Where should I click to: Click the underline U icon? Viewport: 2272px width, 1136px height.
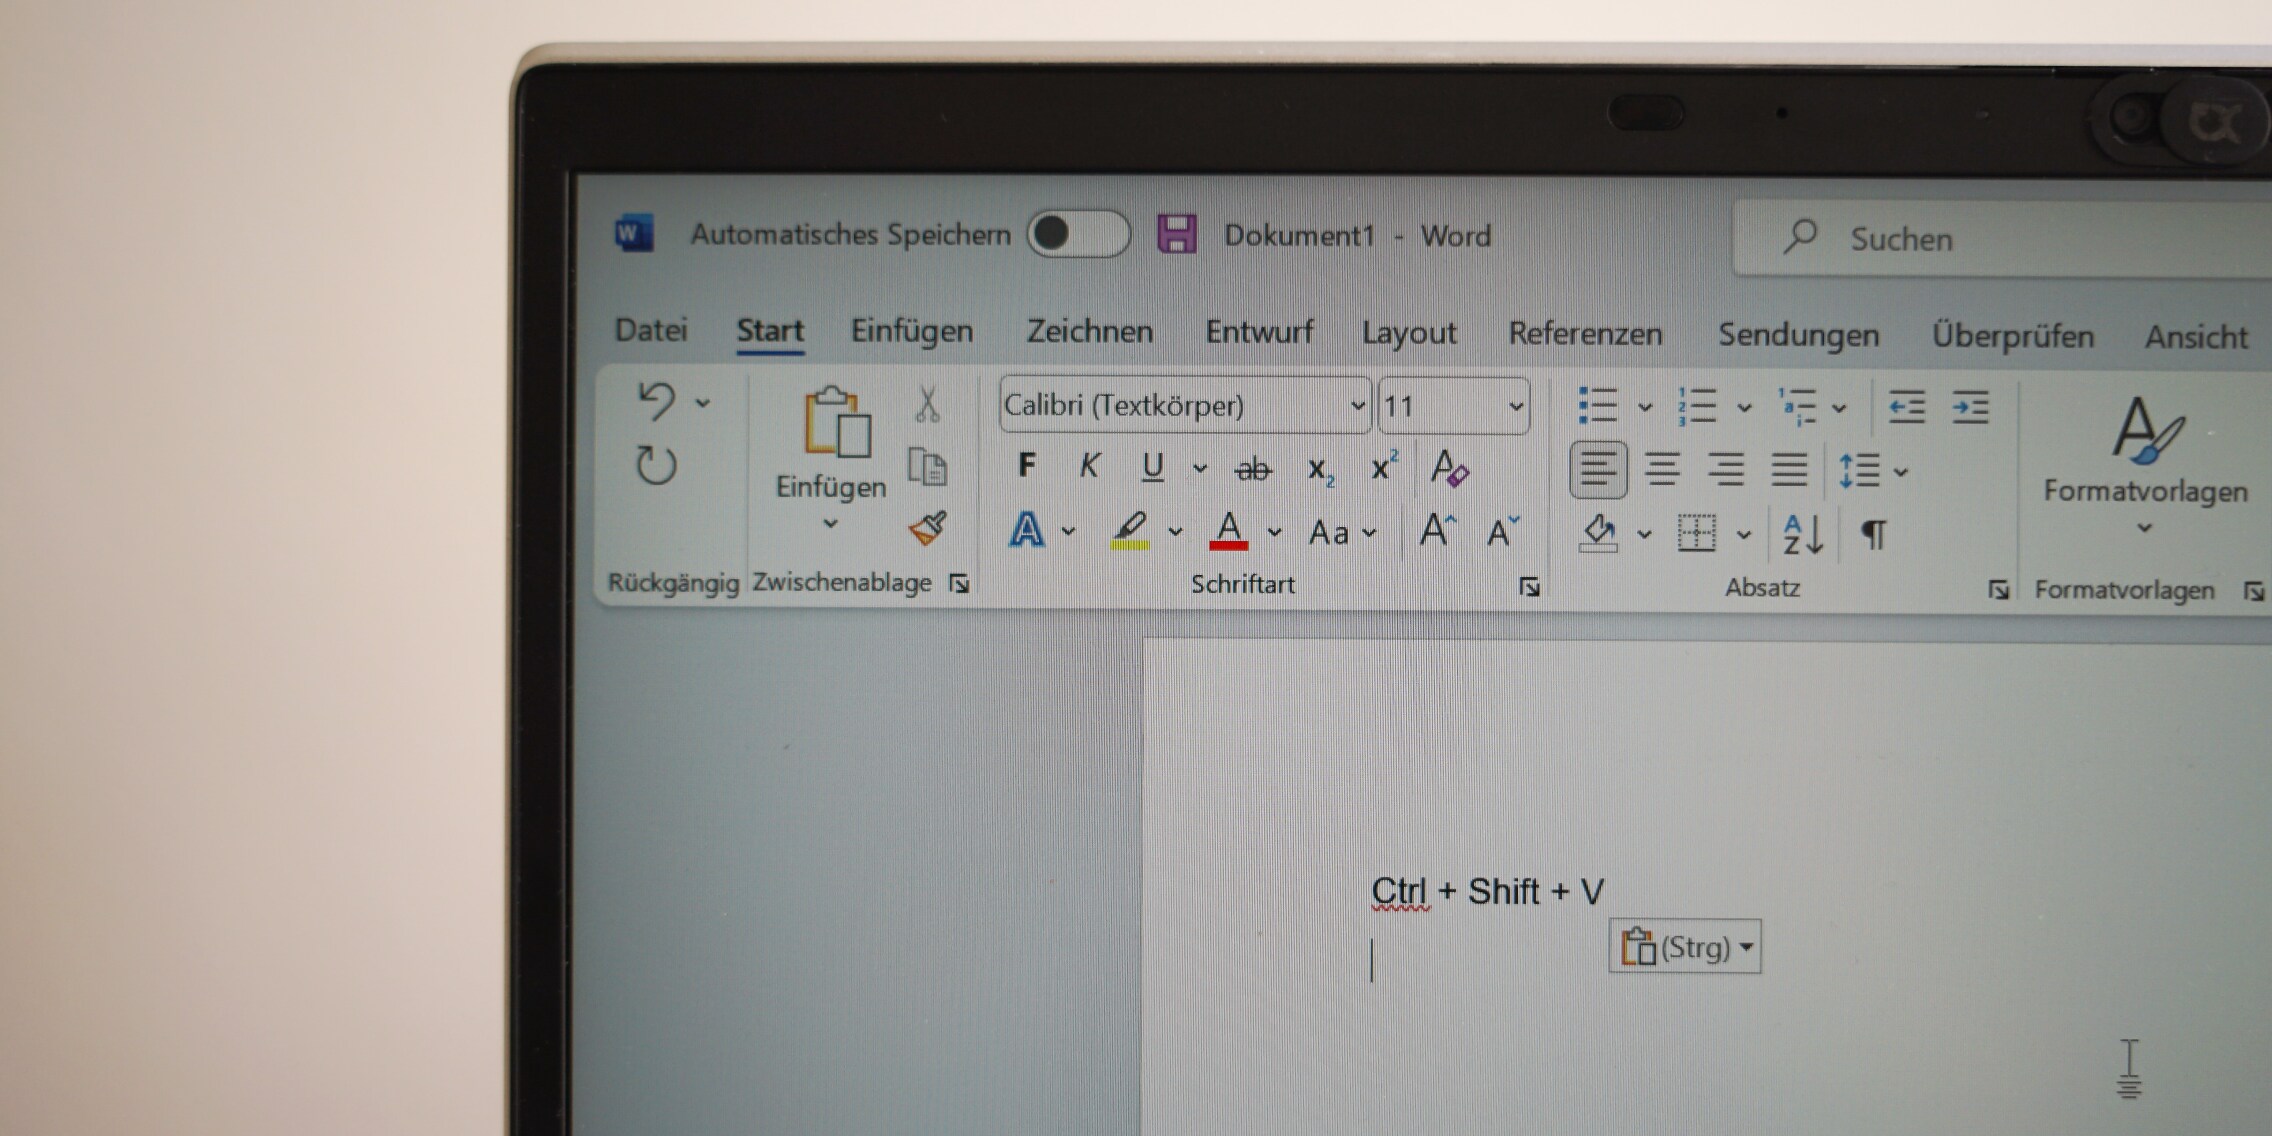(1152, 467)
